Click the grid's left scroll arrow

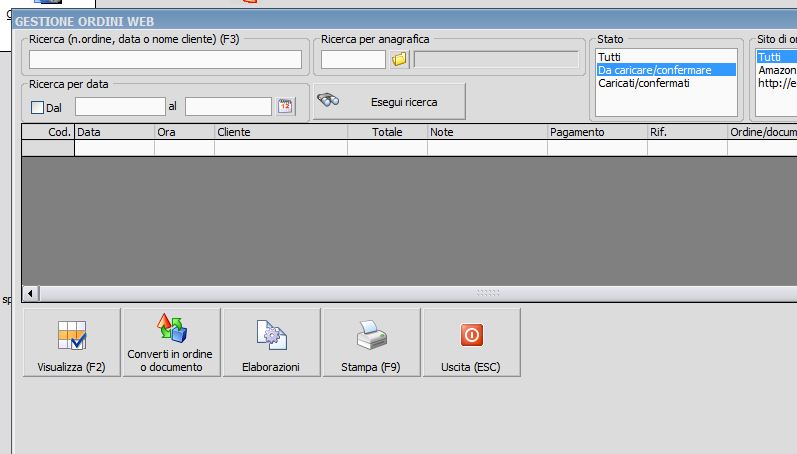[x=30, y=293]
